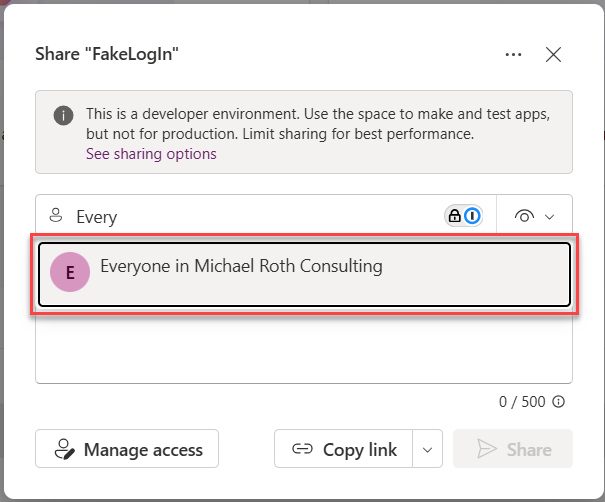Screen dimensions: 605x502
Task: Click the Share button
Action: [x=513, y=449]
